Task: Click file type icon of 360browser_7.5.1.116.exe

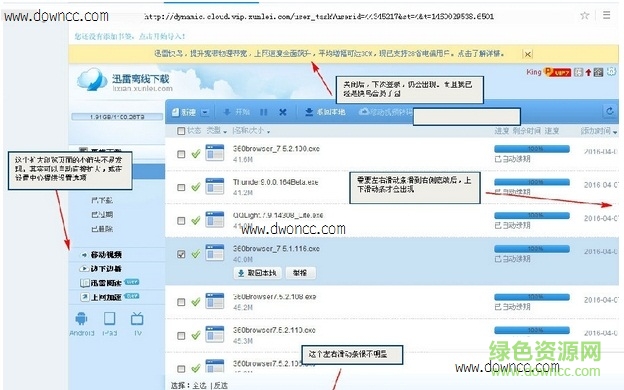Action: pos(214,253)
